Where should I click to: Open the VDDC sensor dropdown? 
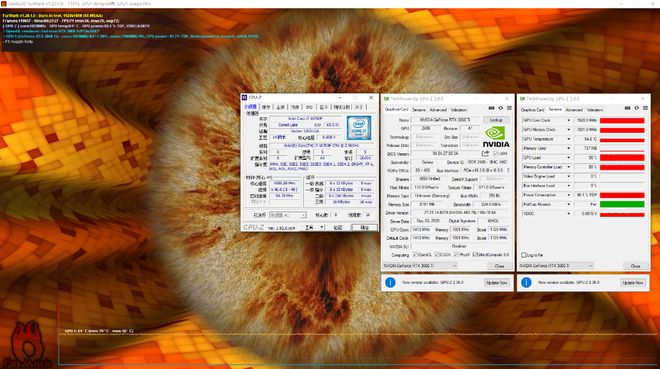[x=569, y=213]
